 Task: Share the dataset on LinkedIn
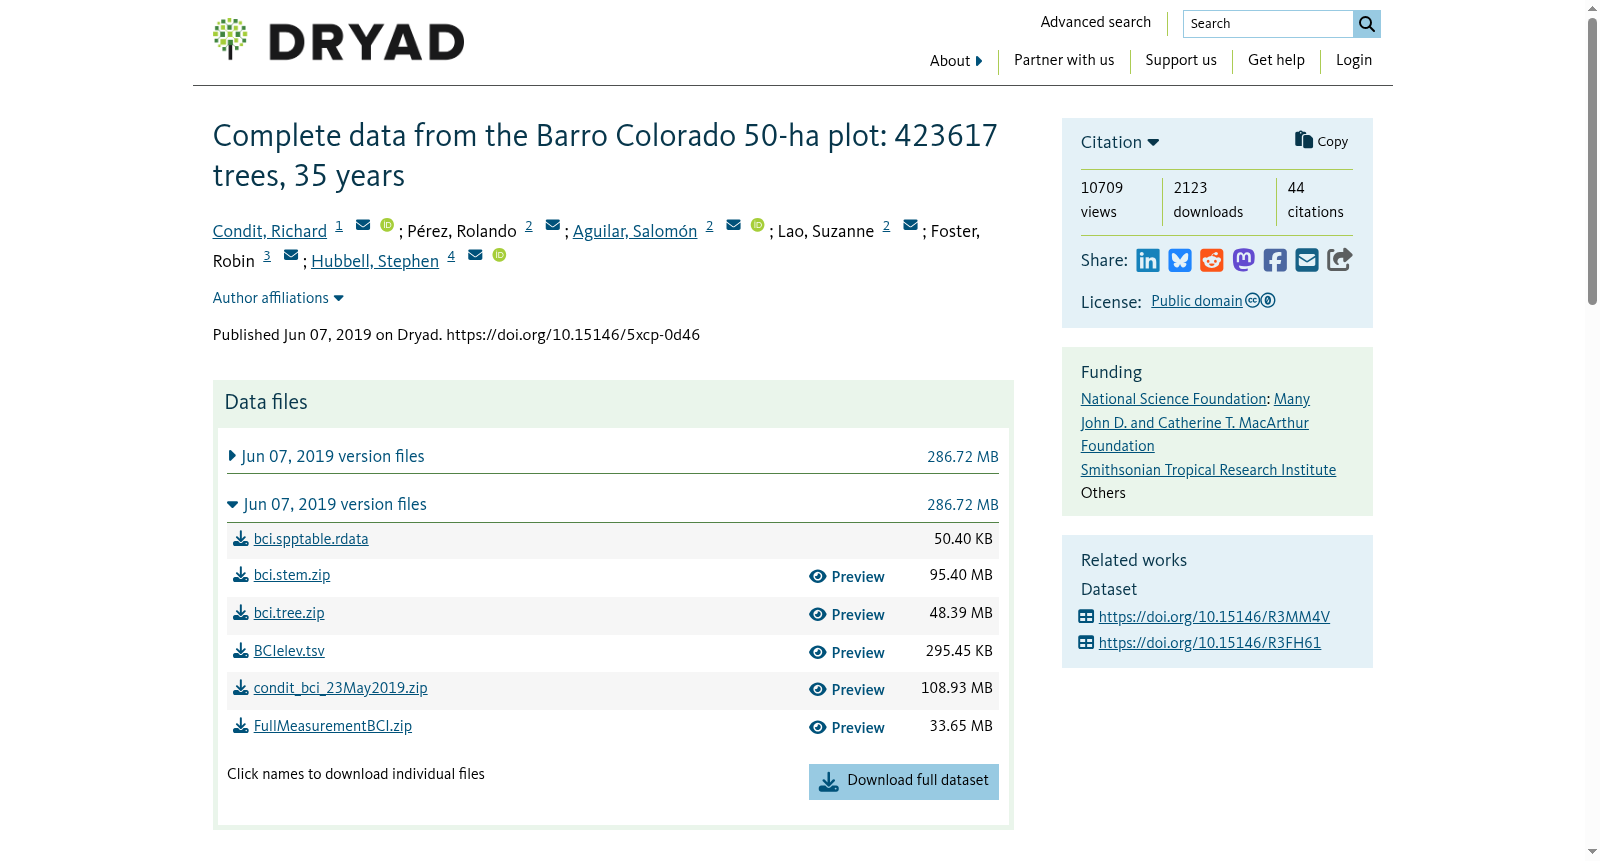(x=1148, y=261)
